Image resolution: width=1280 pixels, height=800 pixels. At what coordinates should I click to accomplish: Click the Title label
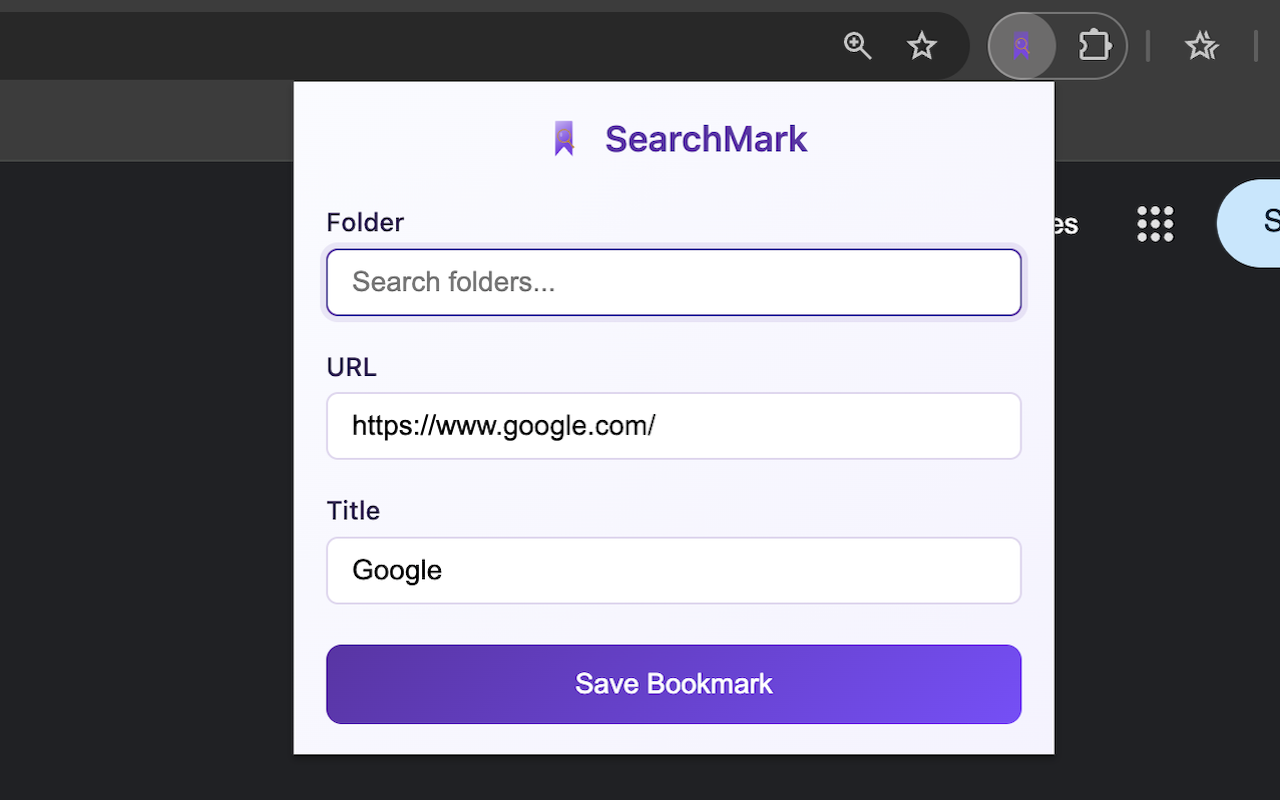353,511
